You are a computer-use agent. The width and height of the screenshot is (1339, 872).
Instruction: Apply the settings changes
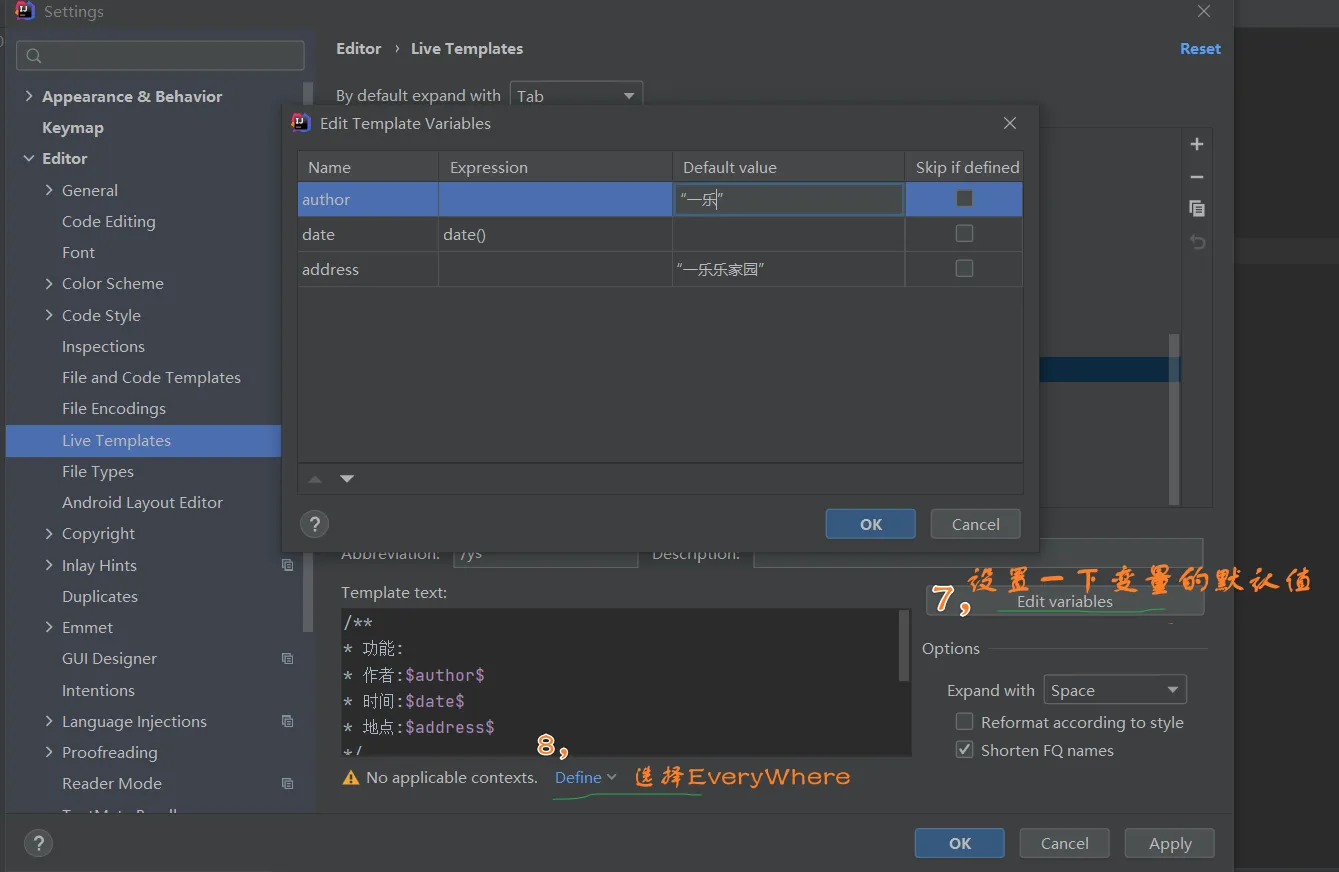coord(1170,843)
